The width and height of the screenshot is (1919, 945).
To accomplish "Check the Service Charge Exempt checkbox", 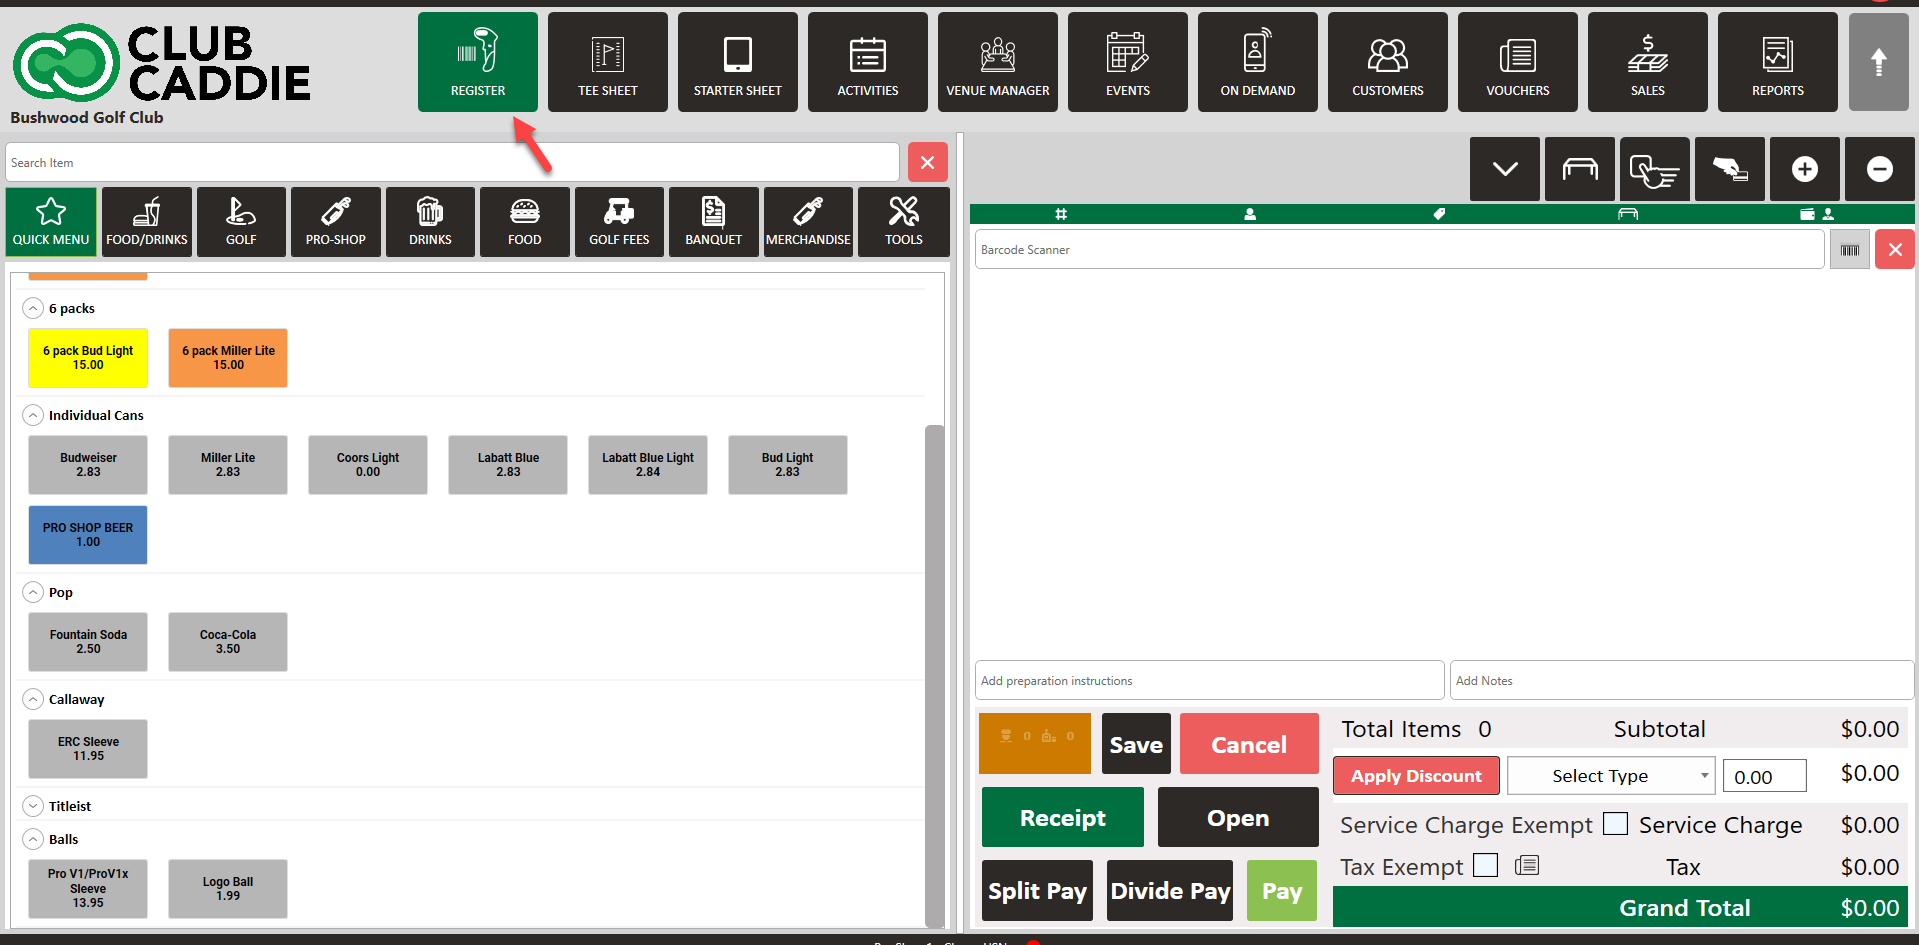I will pos(1615,824).
